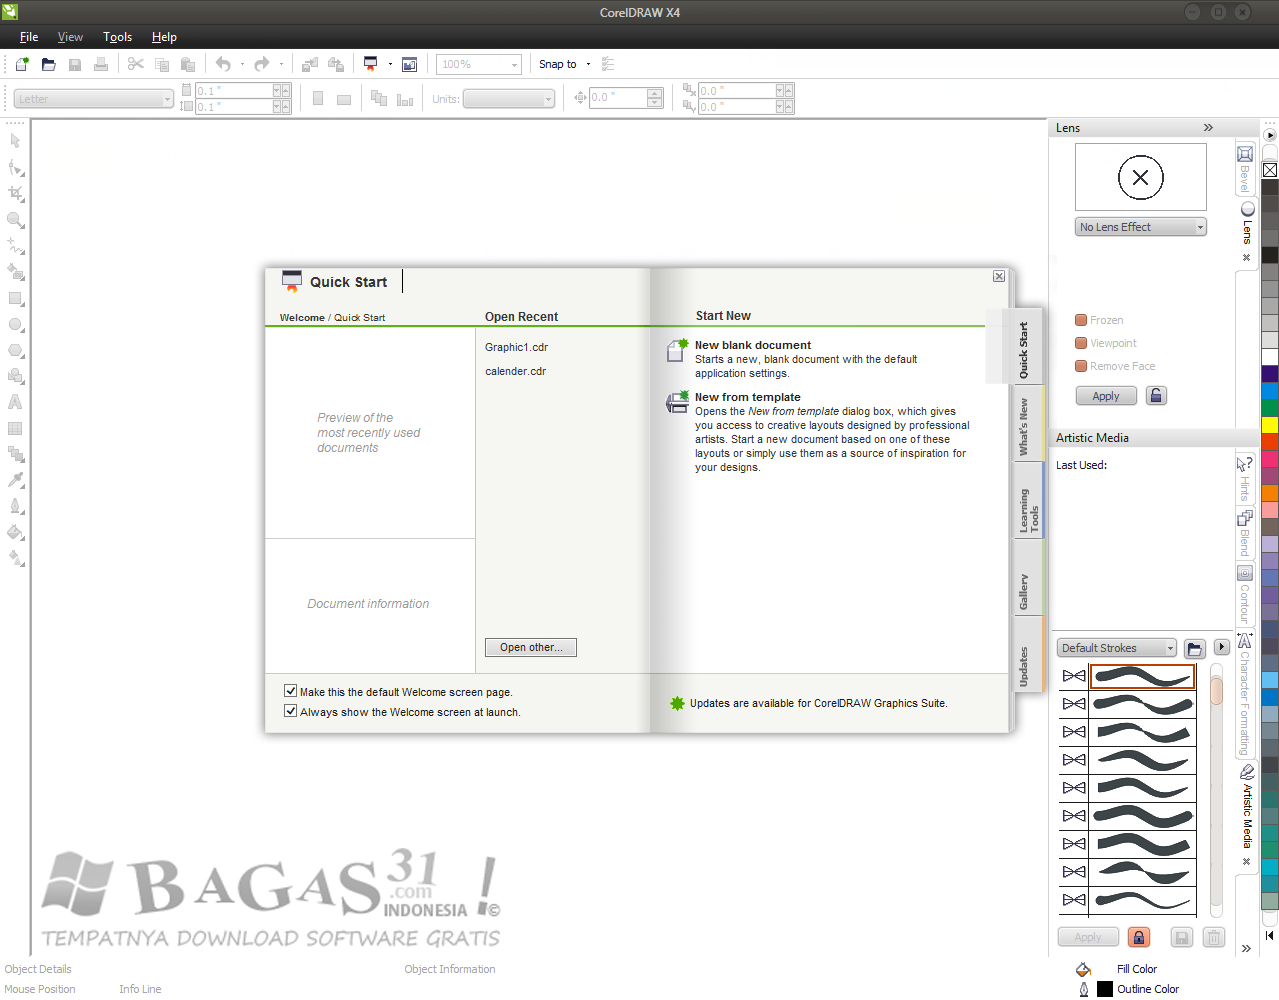This screenshot has height=1000, width=1279.
Task: Click the Save disk icon in toolbar
Action: (x=75, y=64)
